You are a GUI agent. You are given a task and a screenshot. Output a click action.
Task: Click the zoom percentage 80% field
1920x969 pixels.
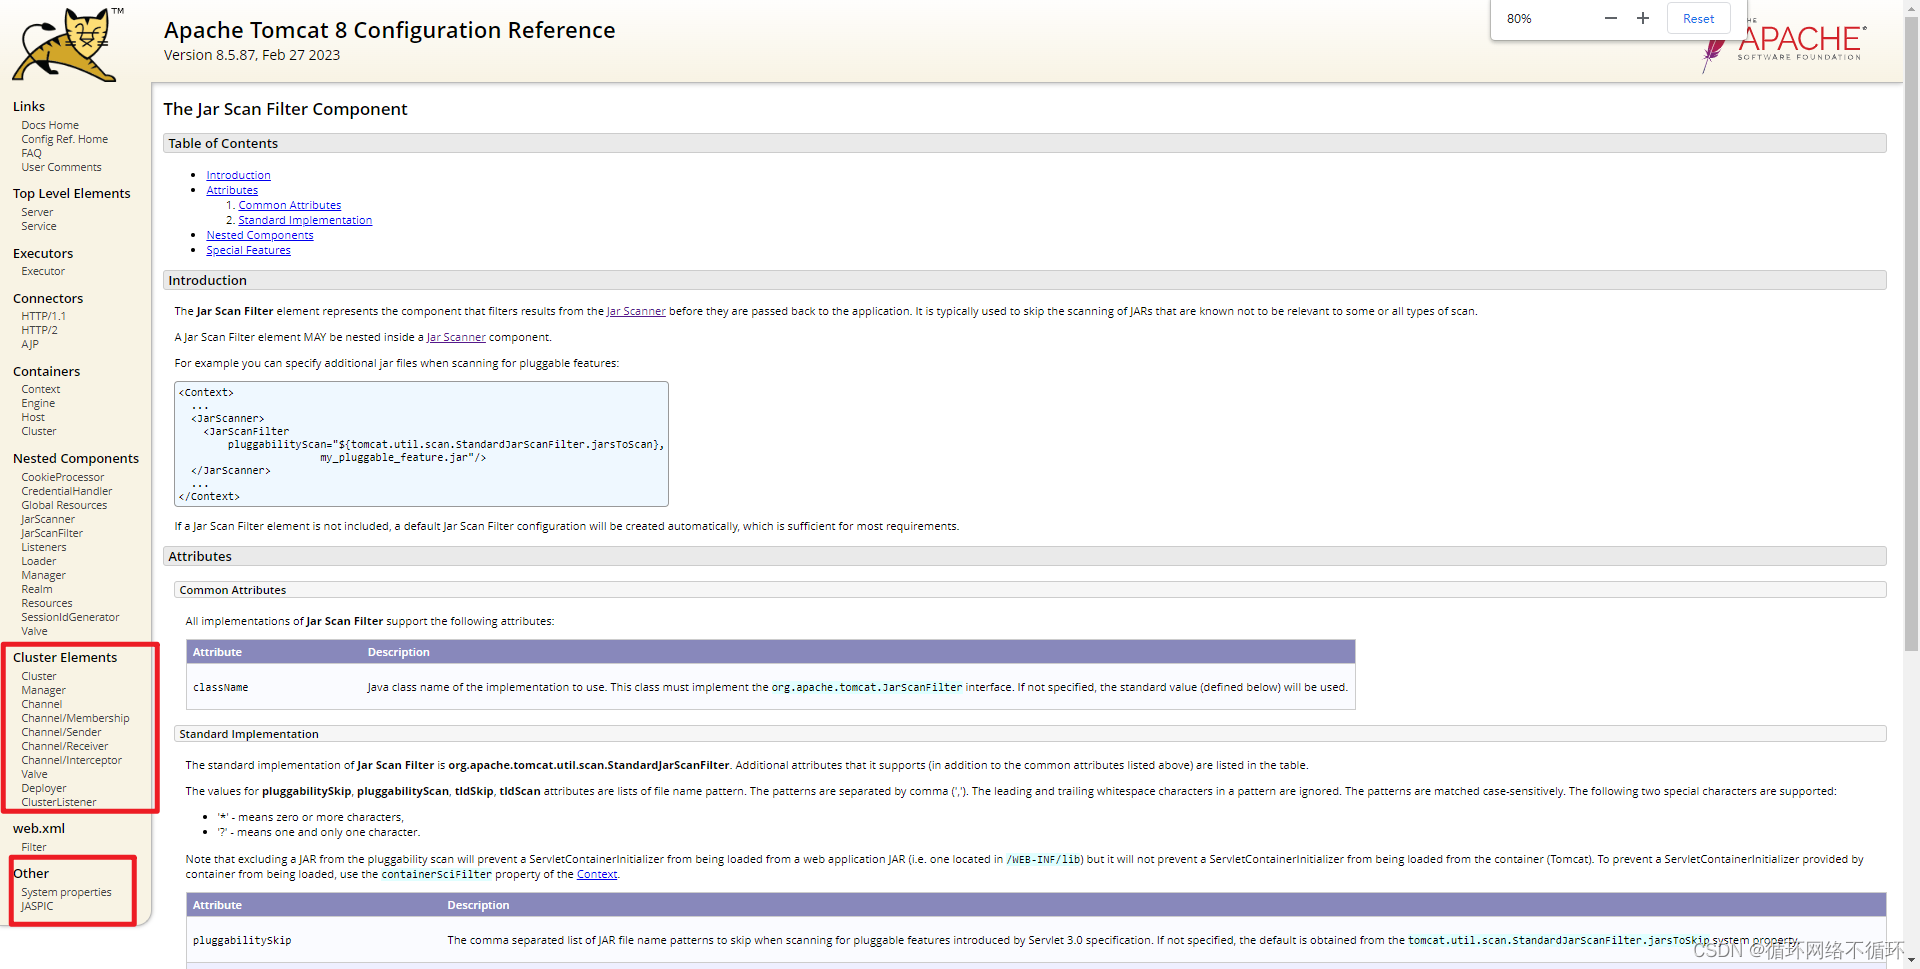(x=1519, y=18)
